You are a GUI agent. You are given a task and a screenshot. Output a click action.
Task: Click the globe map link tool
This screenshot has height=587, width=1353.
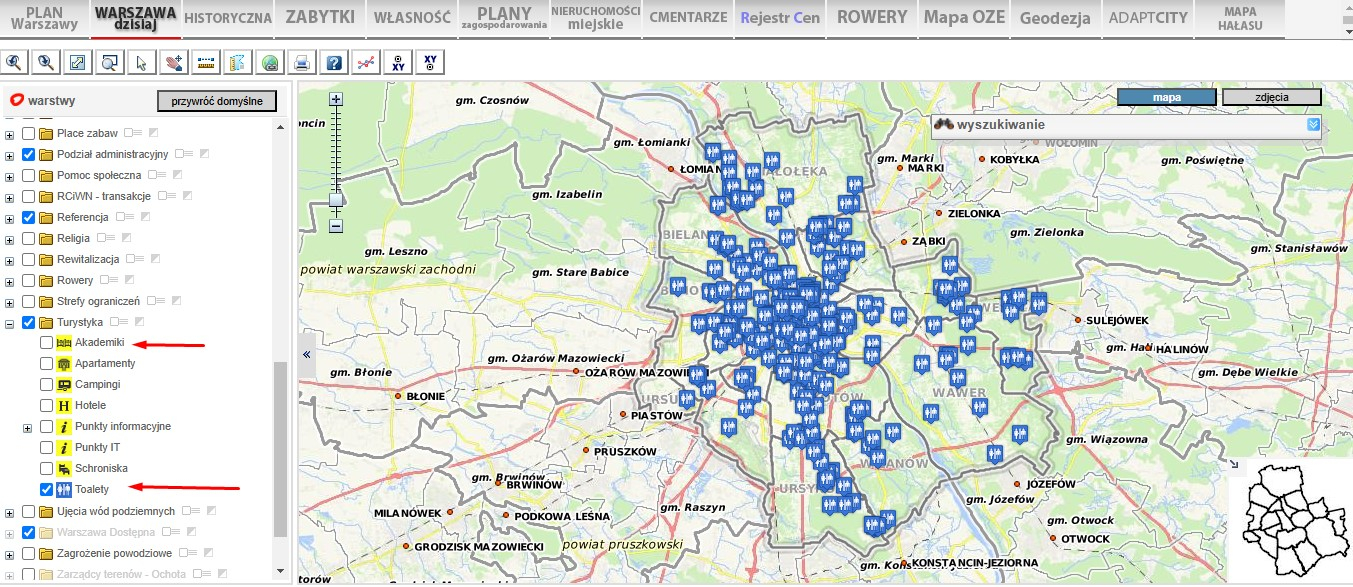click(x=269, y=62)
